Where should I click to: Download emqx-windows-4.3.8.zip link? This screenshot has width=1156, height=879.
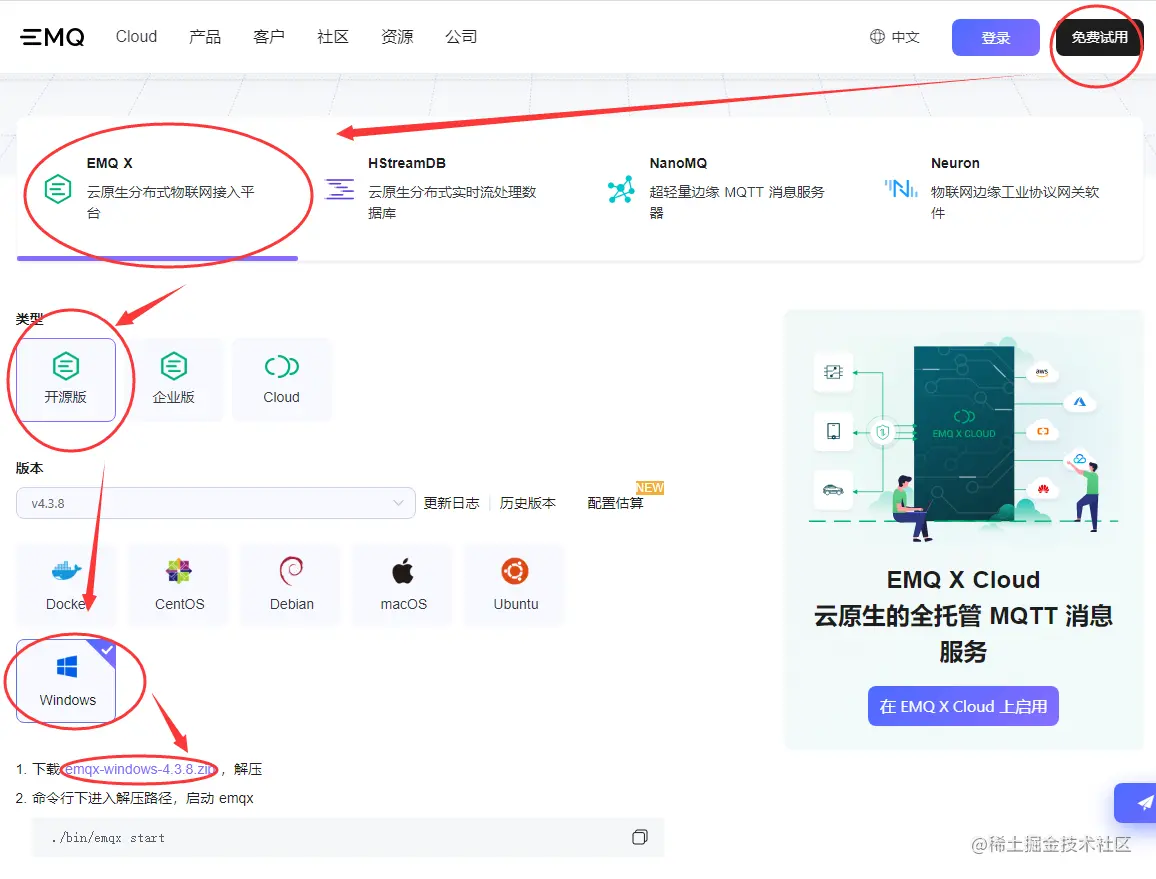[140, 769]
